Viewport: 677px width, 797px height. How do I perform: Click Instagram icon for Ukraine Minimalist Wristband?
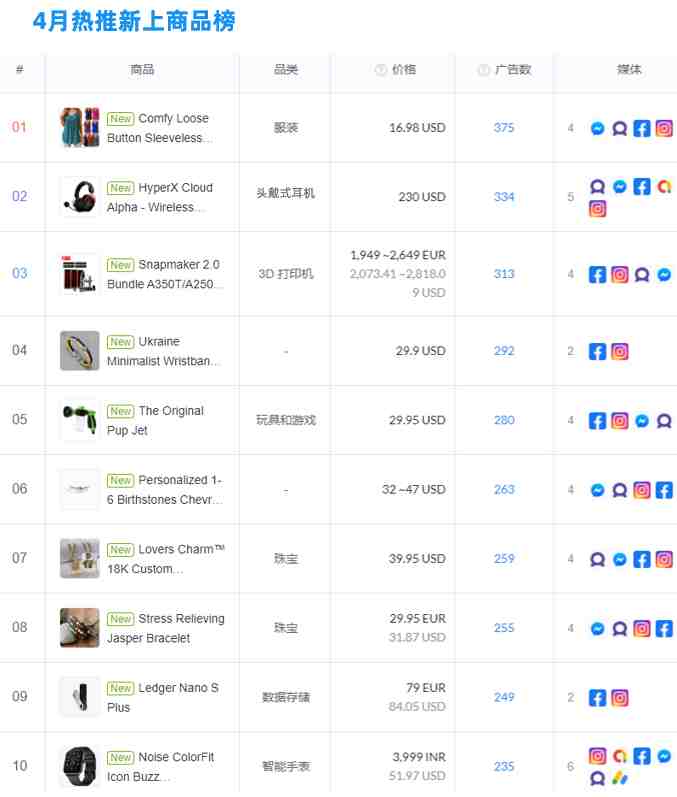620,351
